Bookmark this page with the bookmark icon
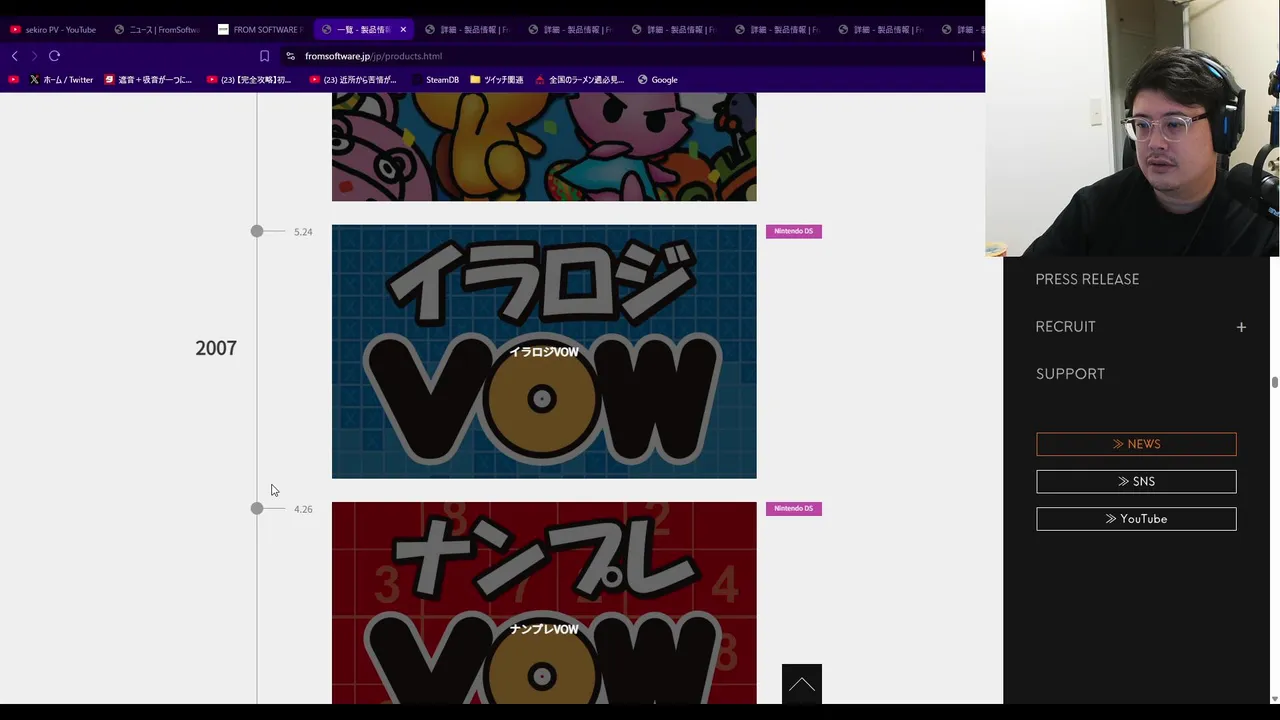This screenshot has width=1280, height=720. (x=264, y=56)
